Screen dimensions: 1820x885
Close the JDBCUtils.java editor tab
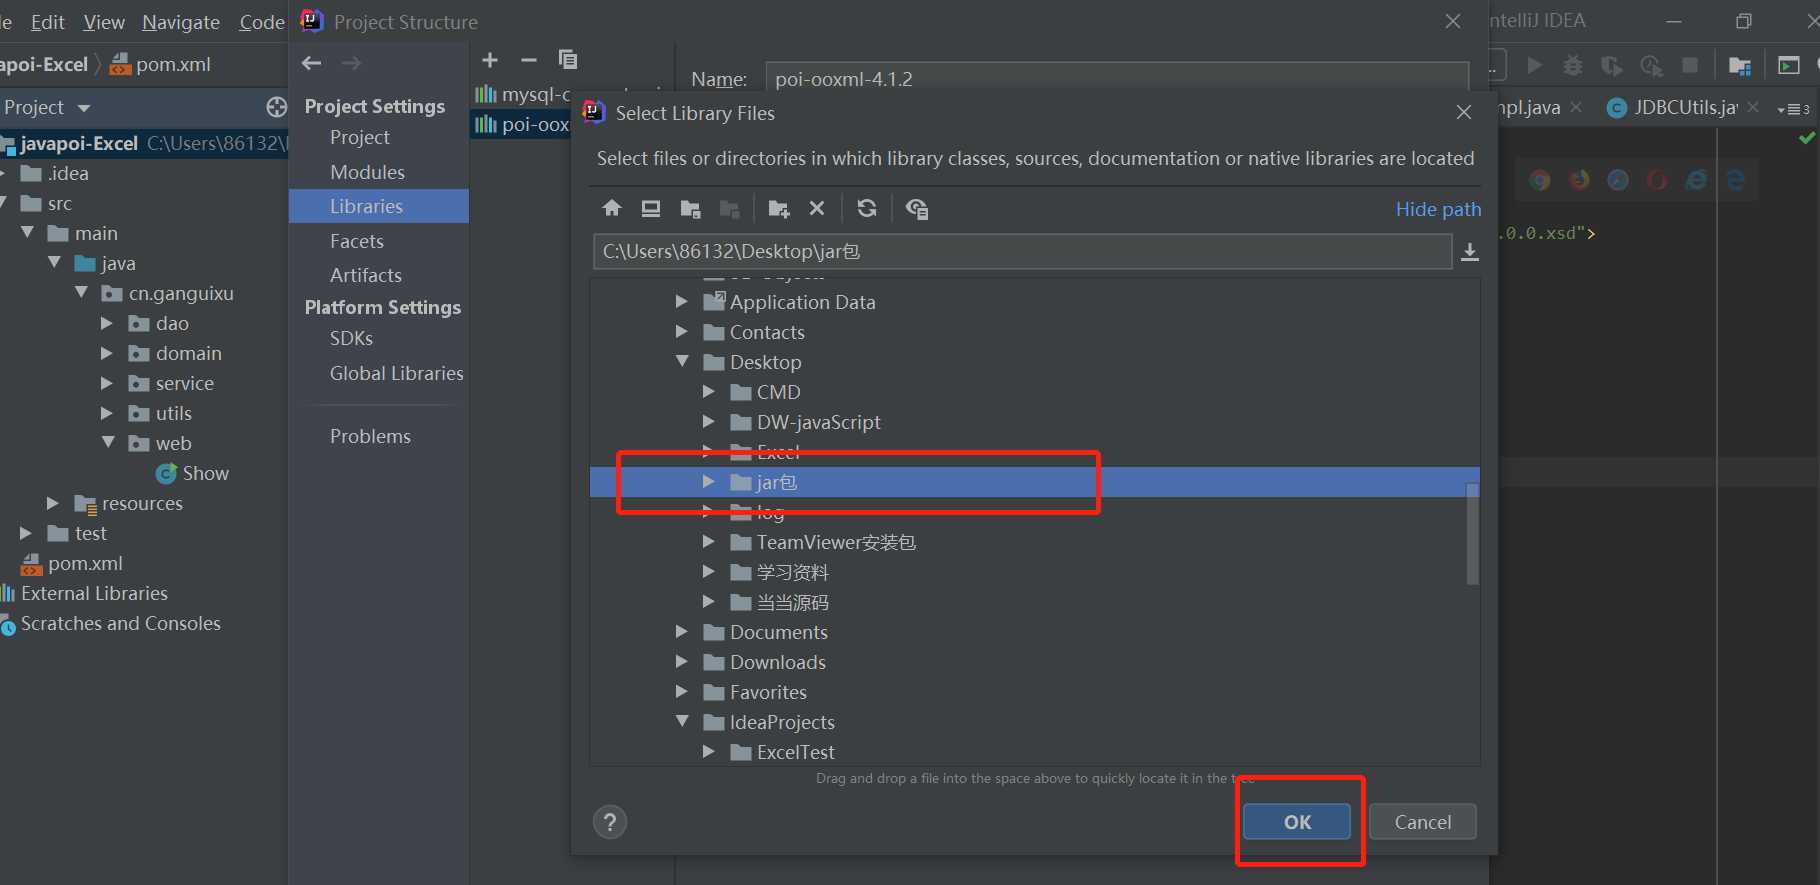click(x=1753, y=107)
